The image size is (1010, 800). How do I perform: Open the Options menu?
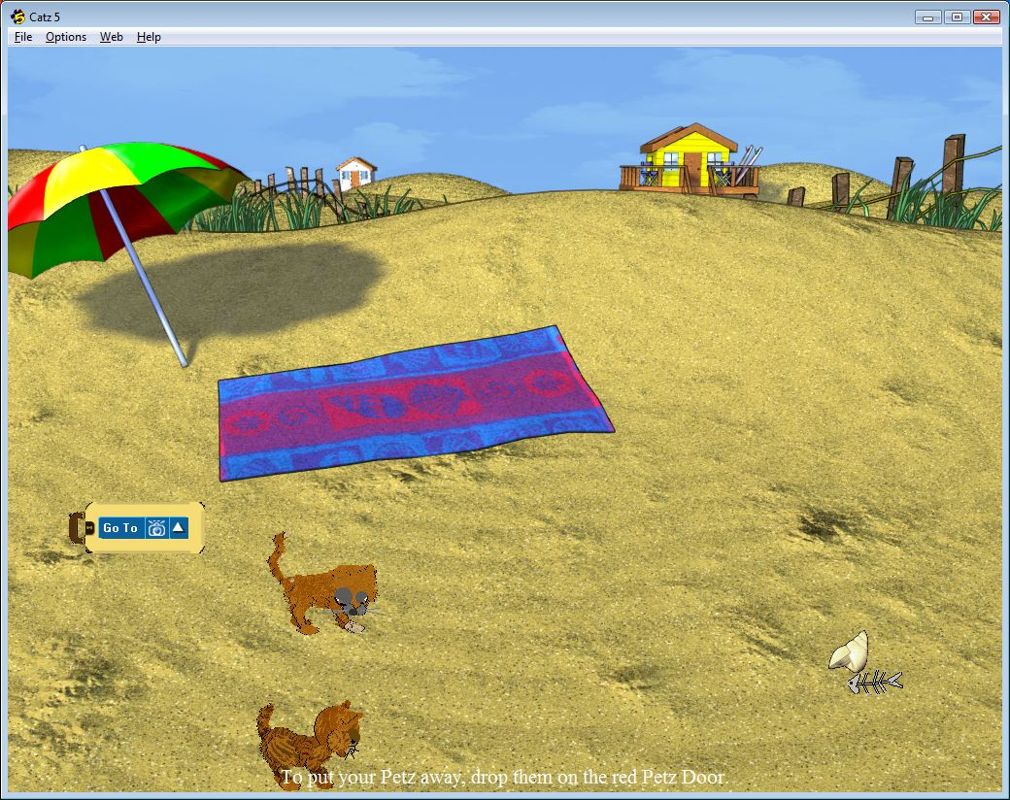click(65, 37)
